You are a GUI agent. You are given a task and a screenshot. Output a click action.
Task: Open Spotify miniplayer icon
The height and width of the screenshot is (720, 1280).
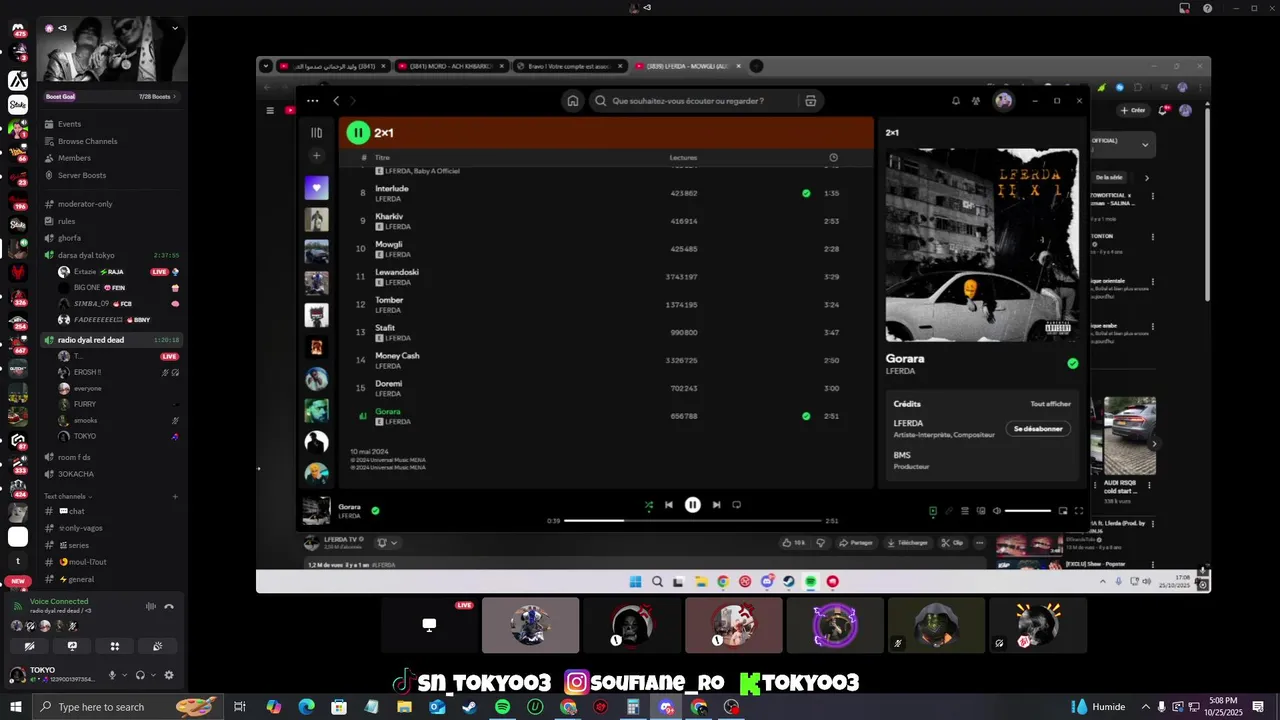tap(1063, 511)
